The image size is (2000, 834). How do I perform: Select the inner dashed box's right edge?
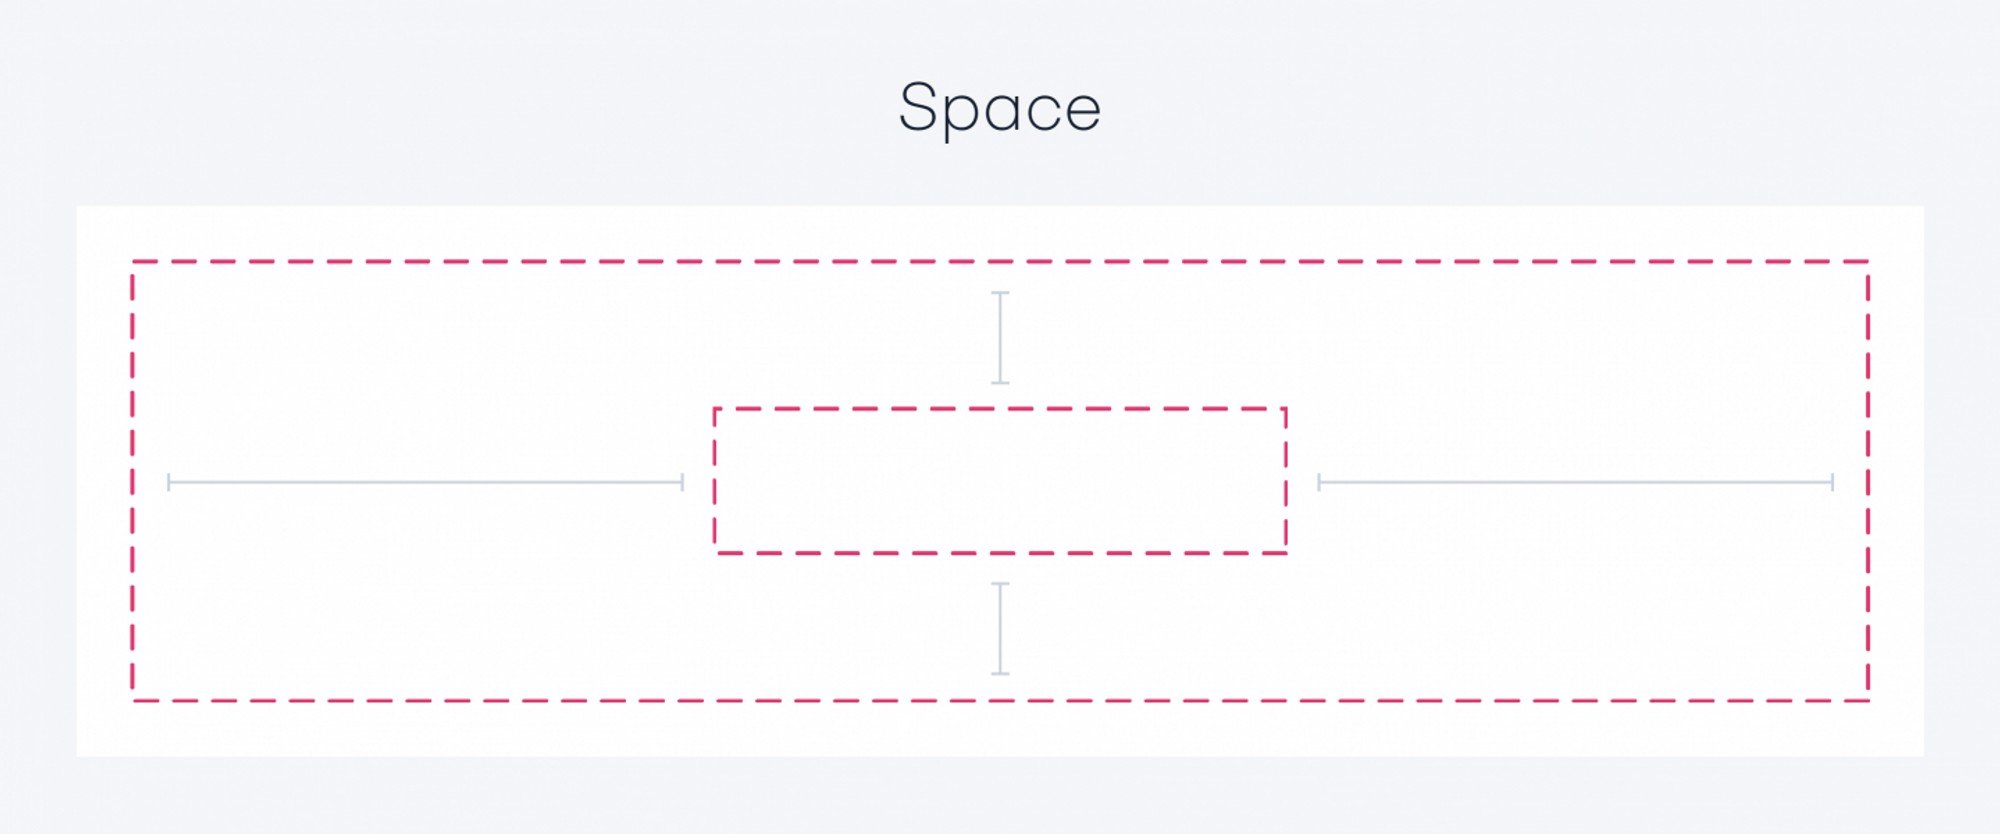point(1286,480)
